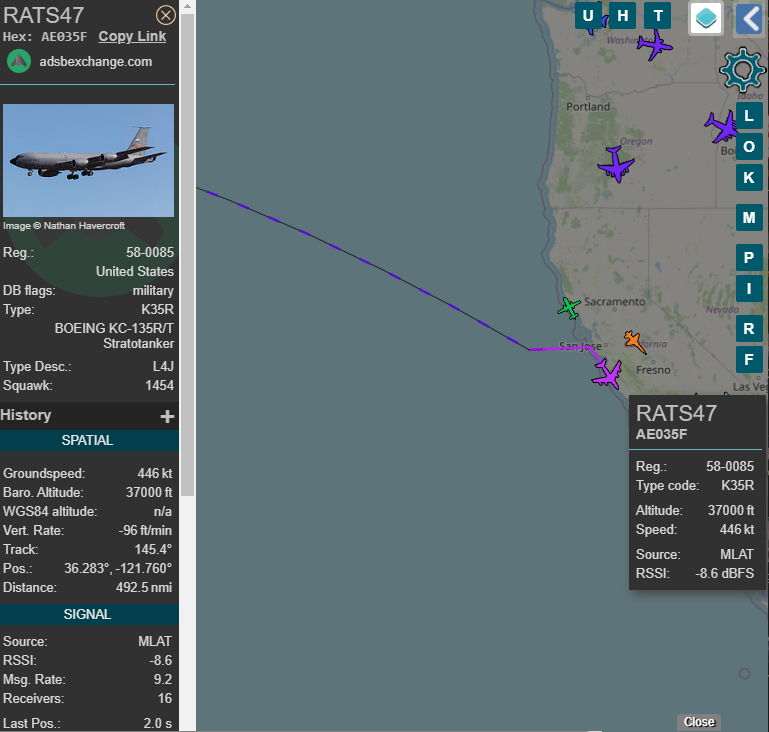Click the Receivers 16 value
The height and width of the screenshot is (732, 769).
pos(165,699)
